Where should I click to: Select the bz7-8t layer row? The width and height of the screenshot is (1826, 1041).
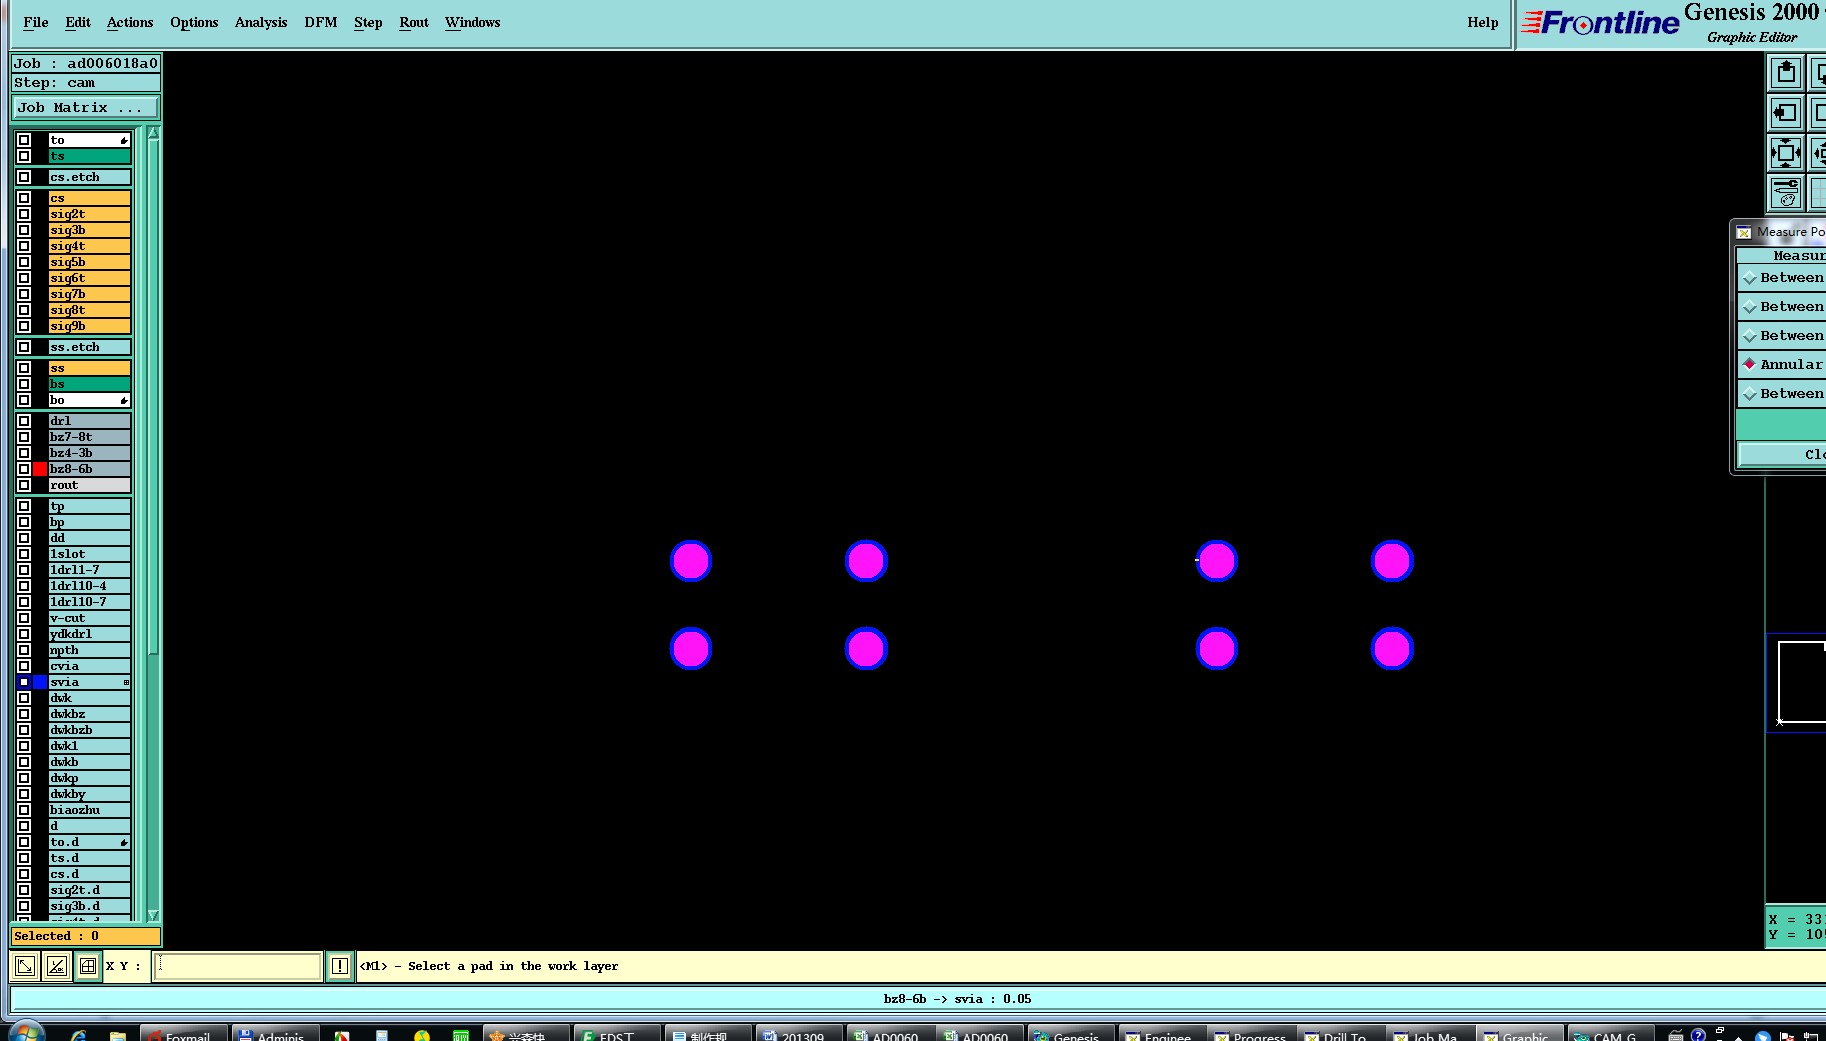[x=90, y=437]
